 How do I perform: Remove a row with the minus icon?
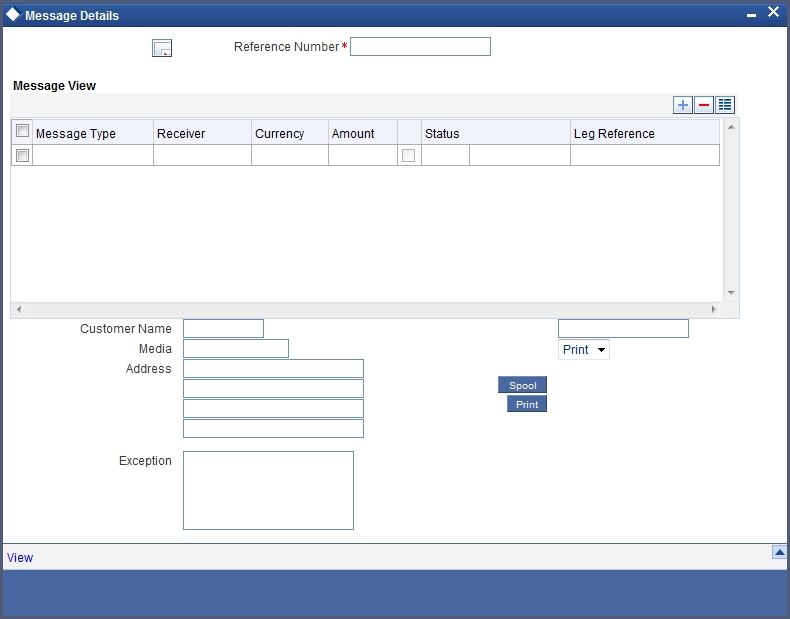[x=704, y=105]
